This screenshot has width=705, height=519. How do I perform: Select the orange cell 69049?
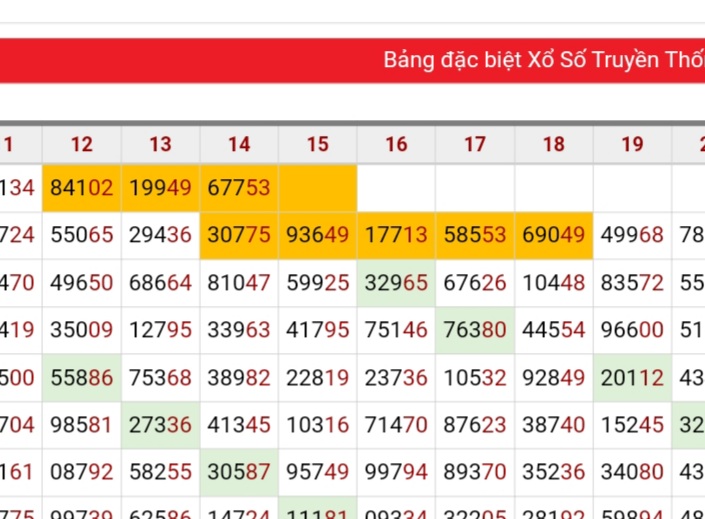[554, 235]
